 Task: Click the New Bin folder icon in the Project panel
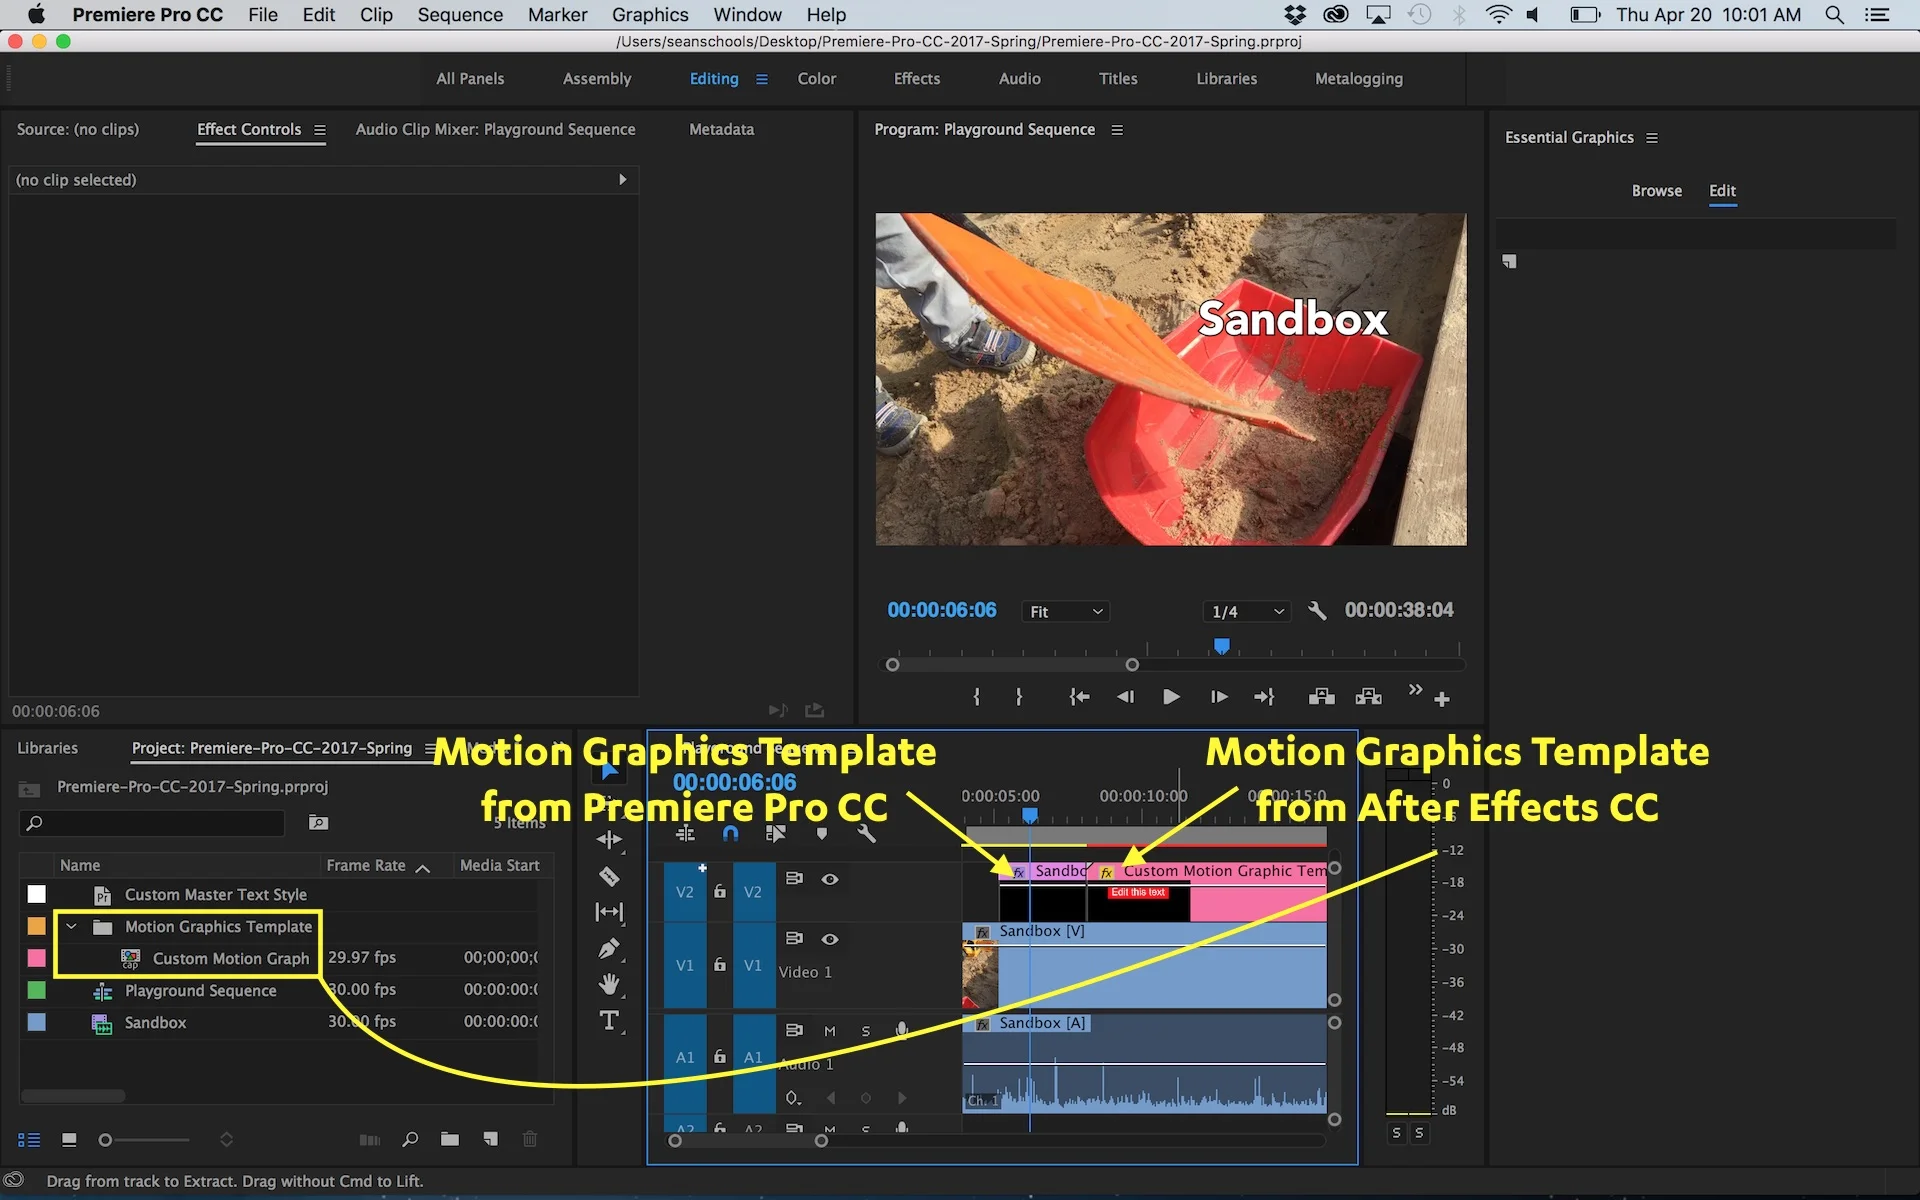pyautogui.click(x=450, y=1139)
